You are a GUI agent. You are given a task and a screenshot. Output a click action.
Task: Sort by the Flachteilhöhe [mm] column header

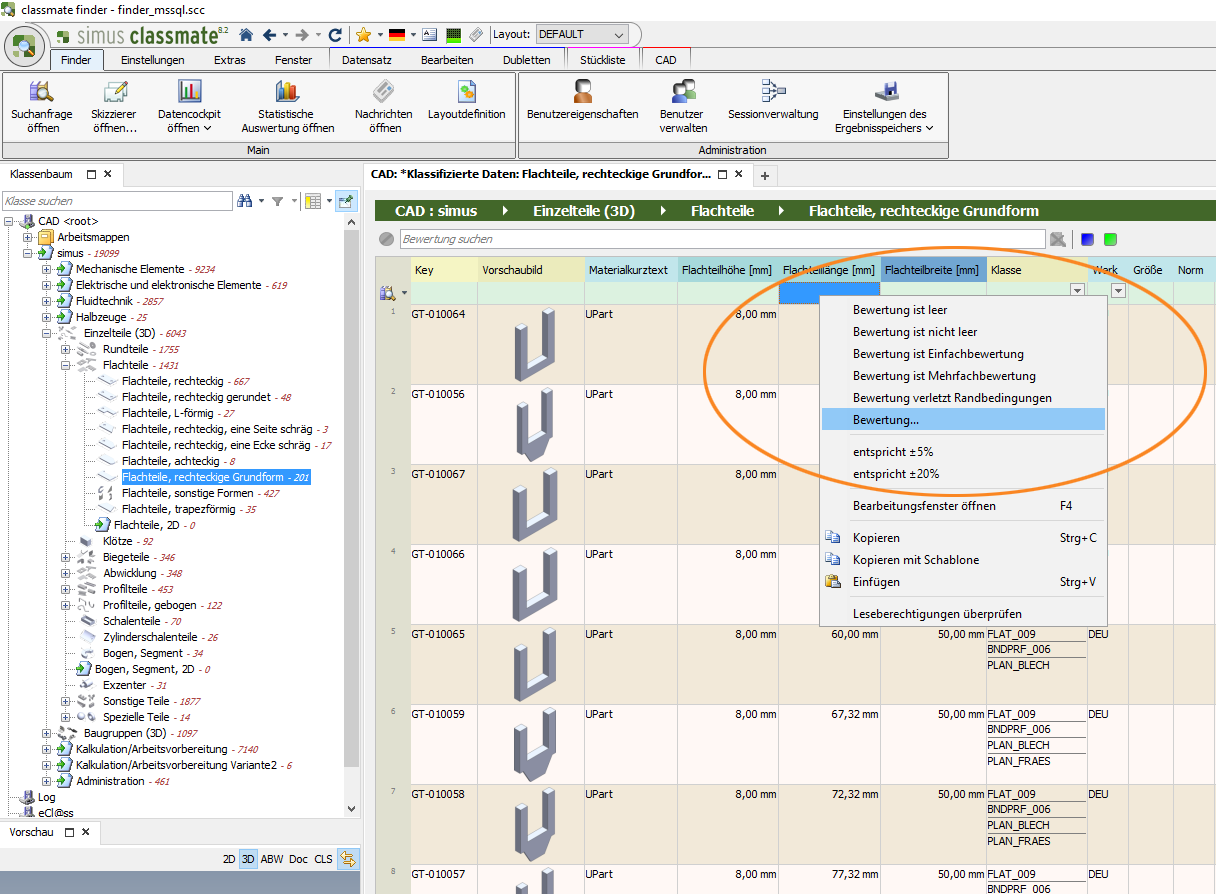(727, 270)
